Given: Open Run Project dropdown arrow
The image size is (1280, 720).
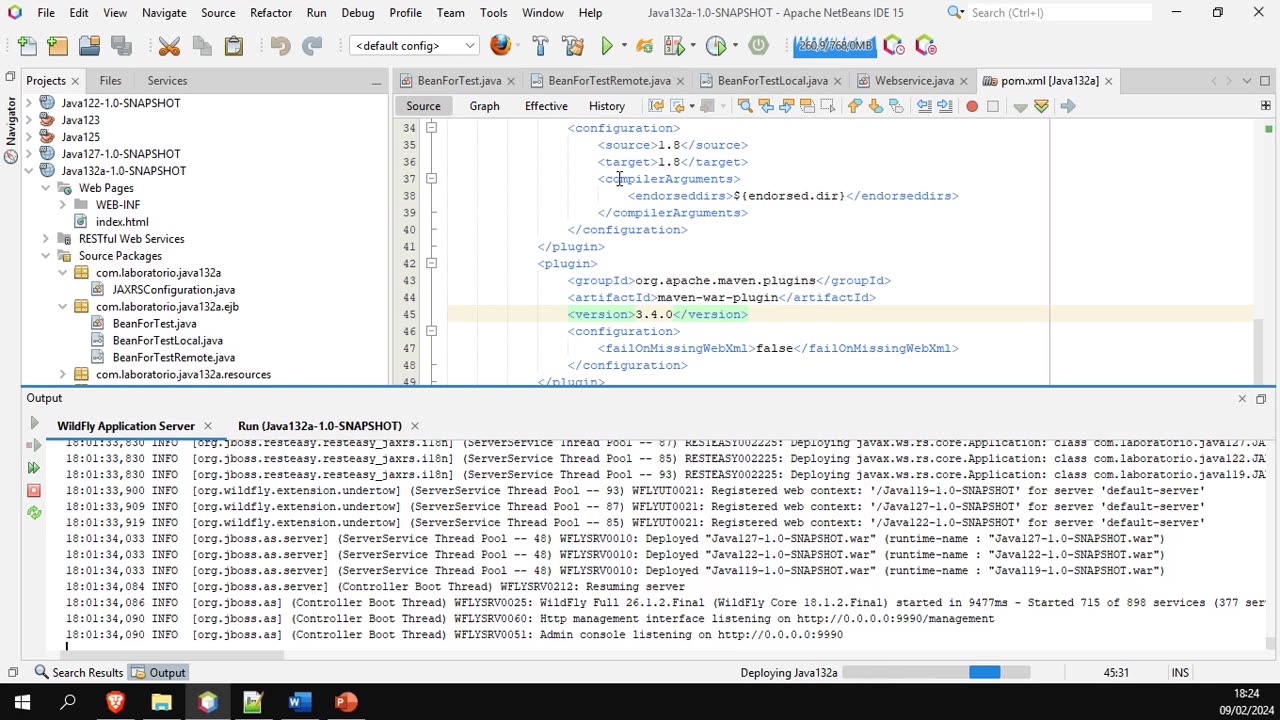Looking at the screenshot, I should click(x=623, y=46).
